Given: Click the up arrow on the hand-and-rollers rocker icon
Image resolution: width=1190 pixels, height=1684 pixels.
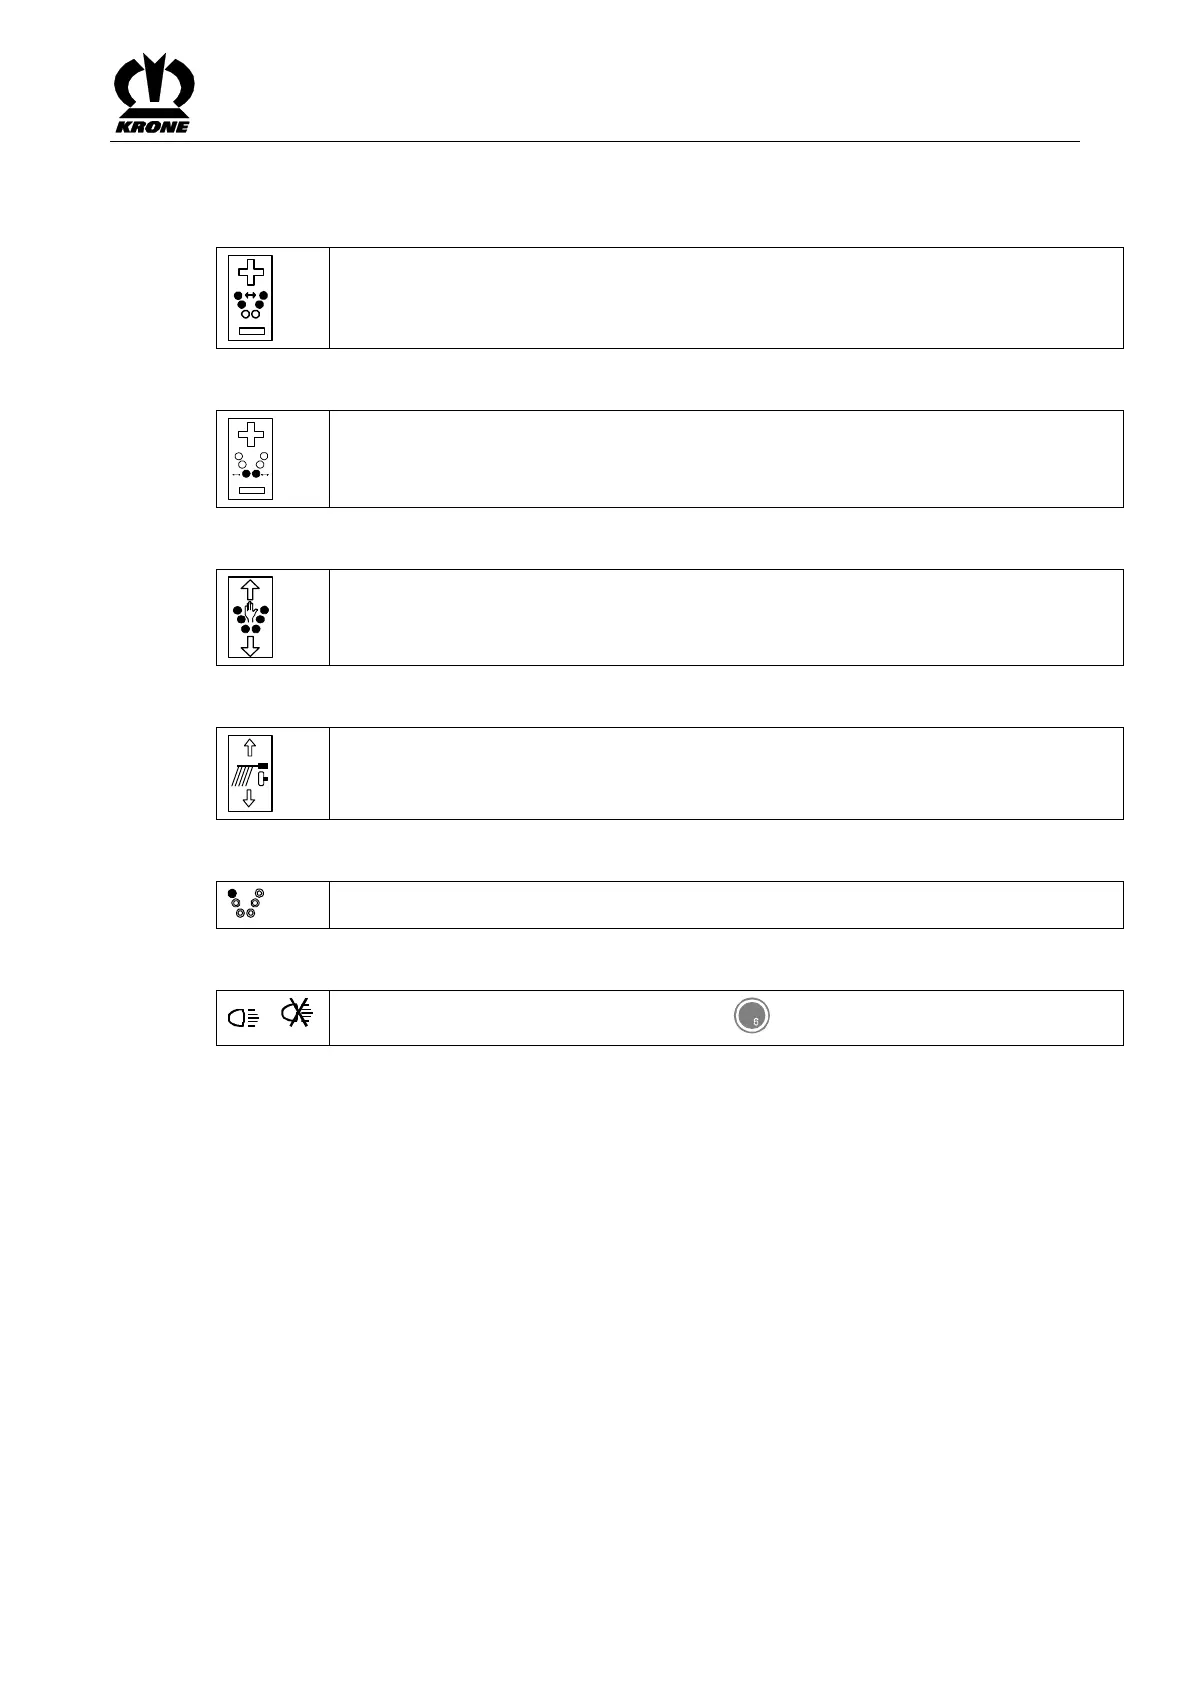Looking at the screenshot, I should pos(250,590).
